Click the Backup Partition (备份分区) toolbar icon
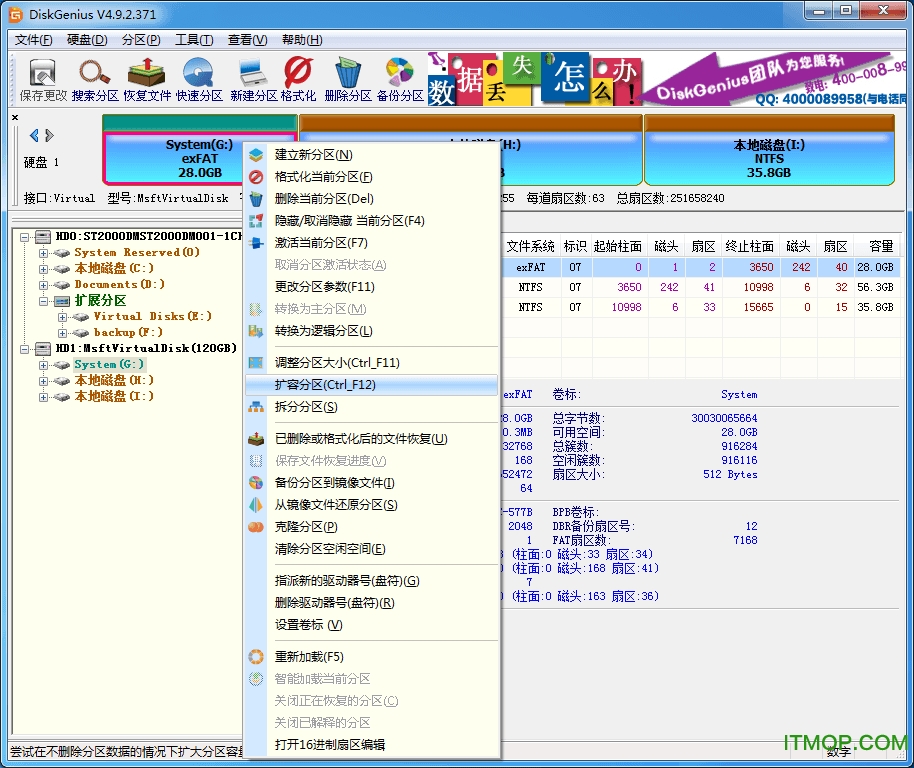 pyautogui.click(x=400, y=73)
